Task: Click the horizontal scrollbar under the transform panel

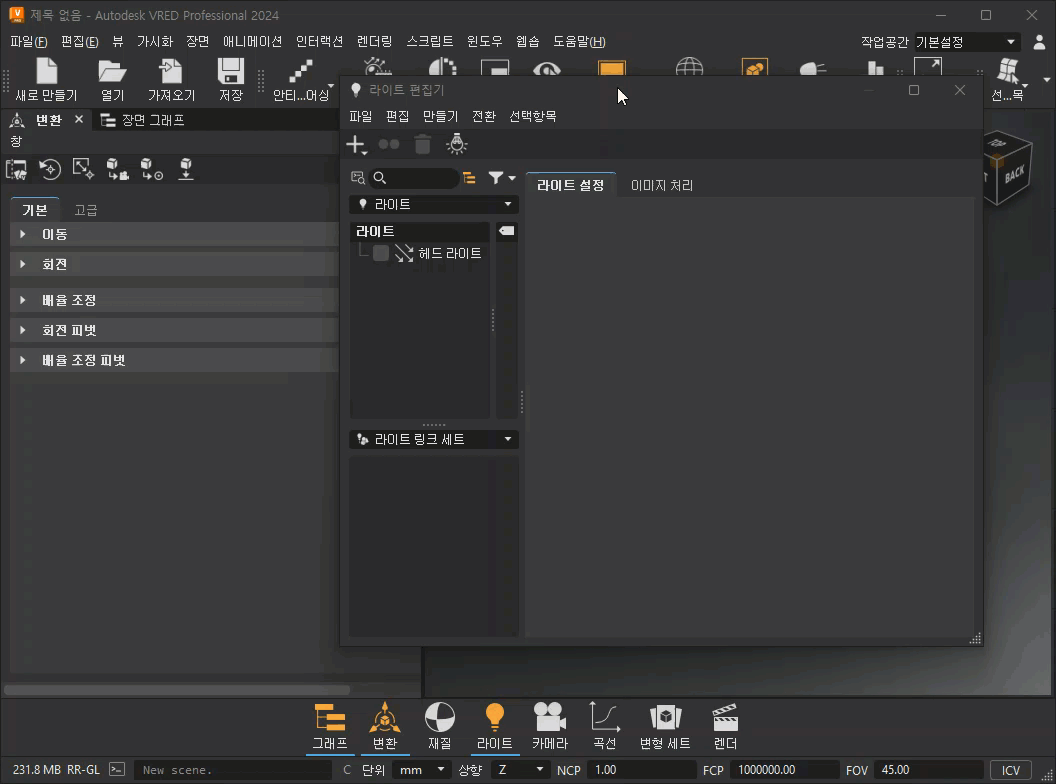Action: (x=177, y=690)
